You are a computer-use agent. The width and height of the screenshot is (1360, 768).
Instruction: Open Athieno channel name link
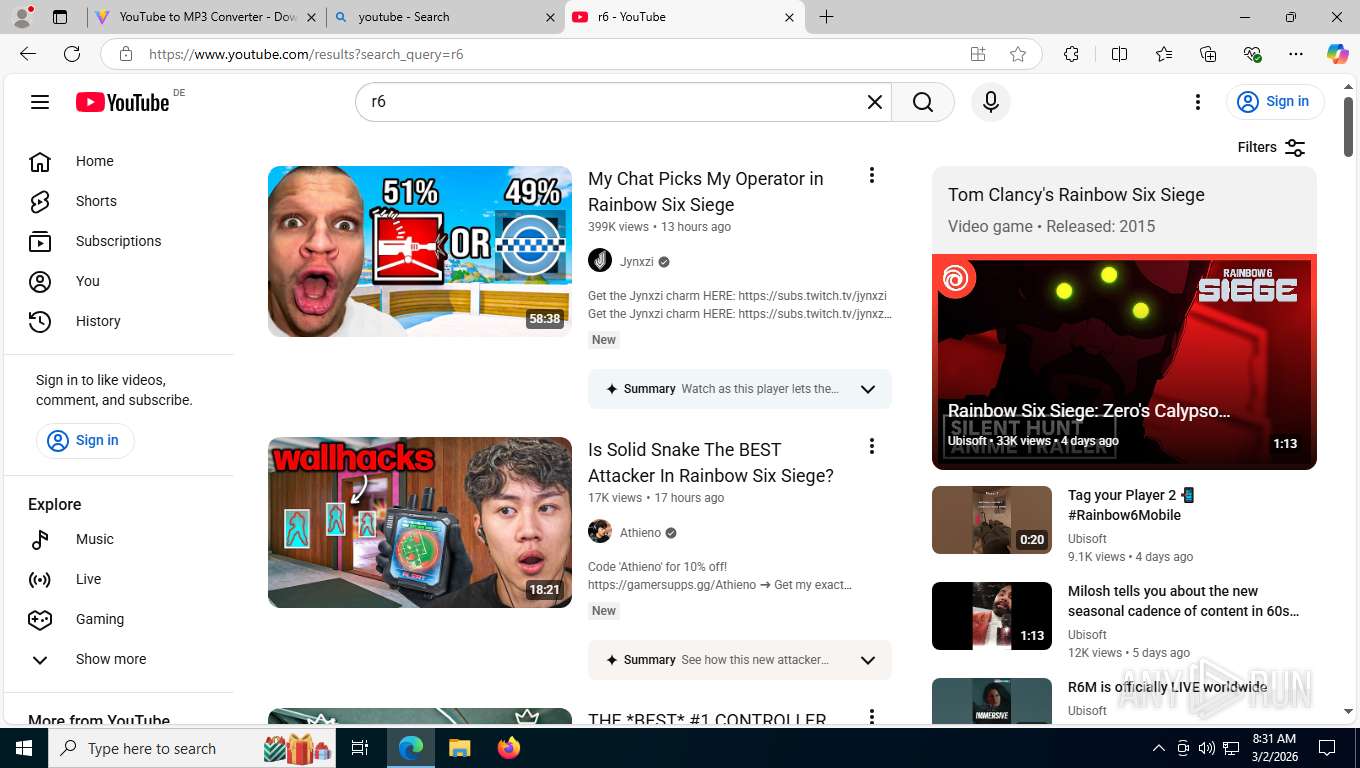(x=640, y=532)
